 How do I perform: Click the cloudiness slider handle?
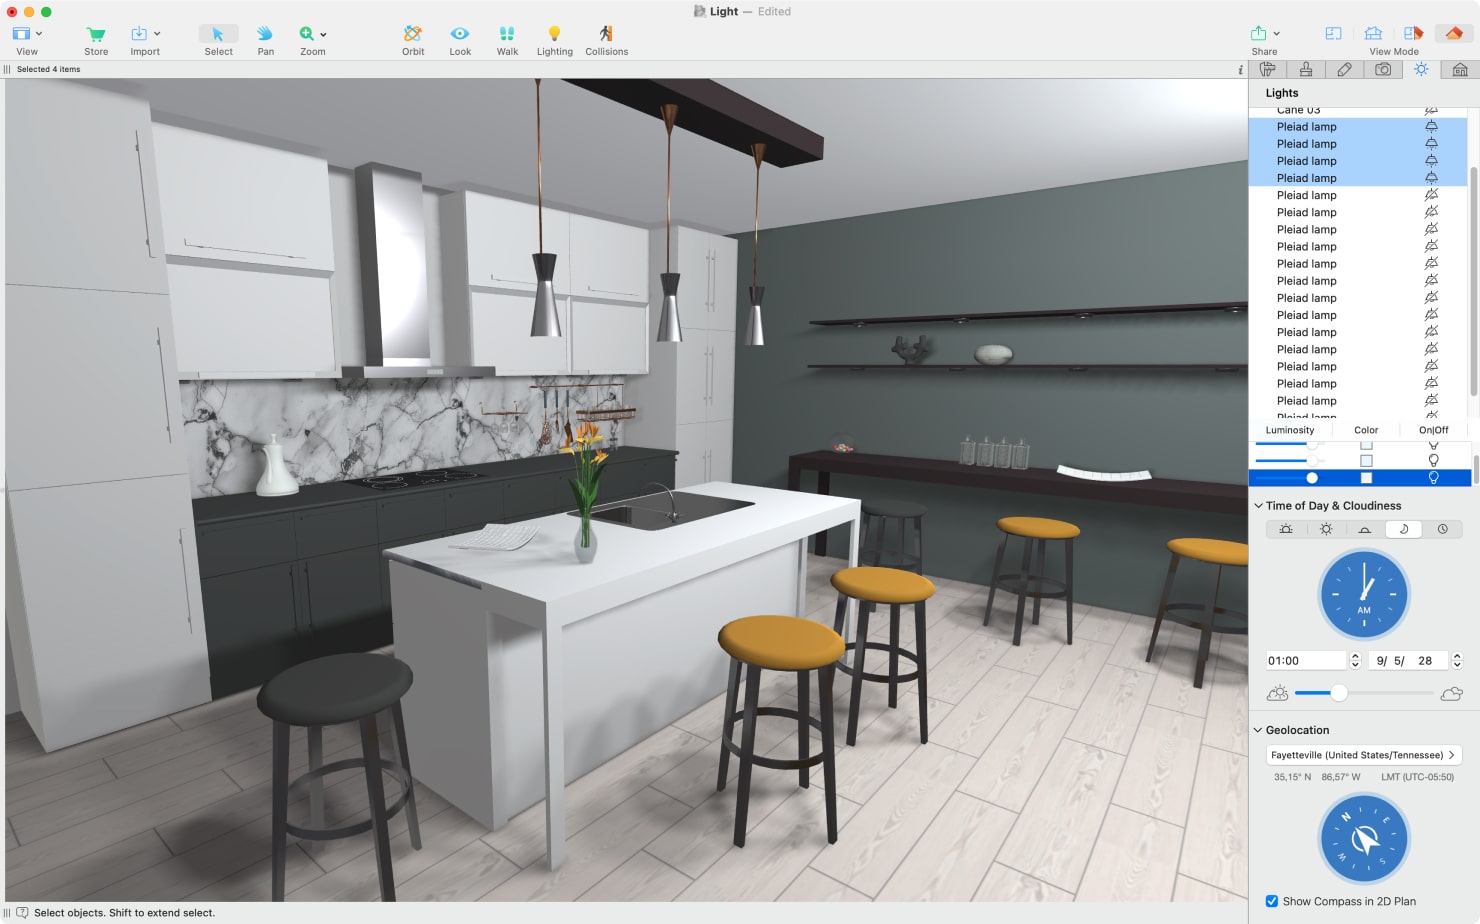(1339, 693)
